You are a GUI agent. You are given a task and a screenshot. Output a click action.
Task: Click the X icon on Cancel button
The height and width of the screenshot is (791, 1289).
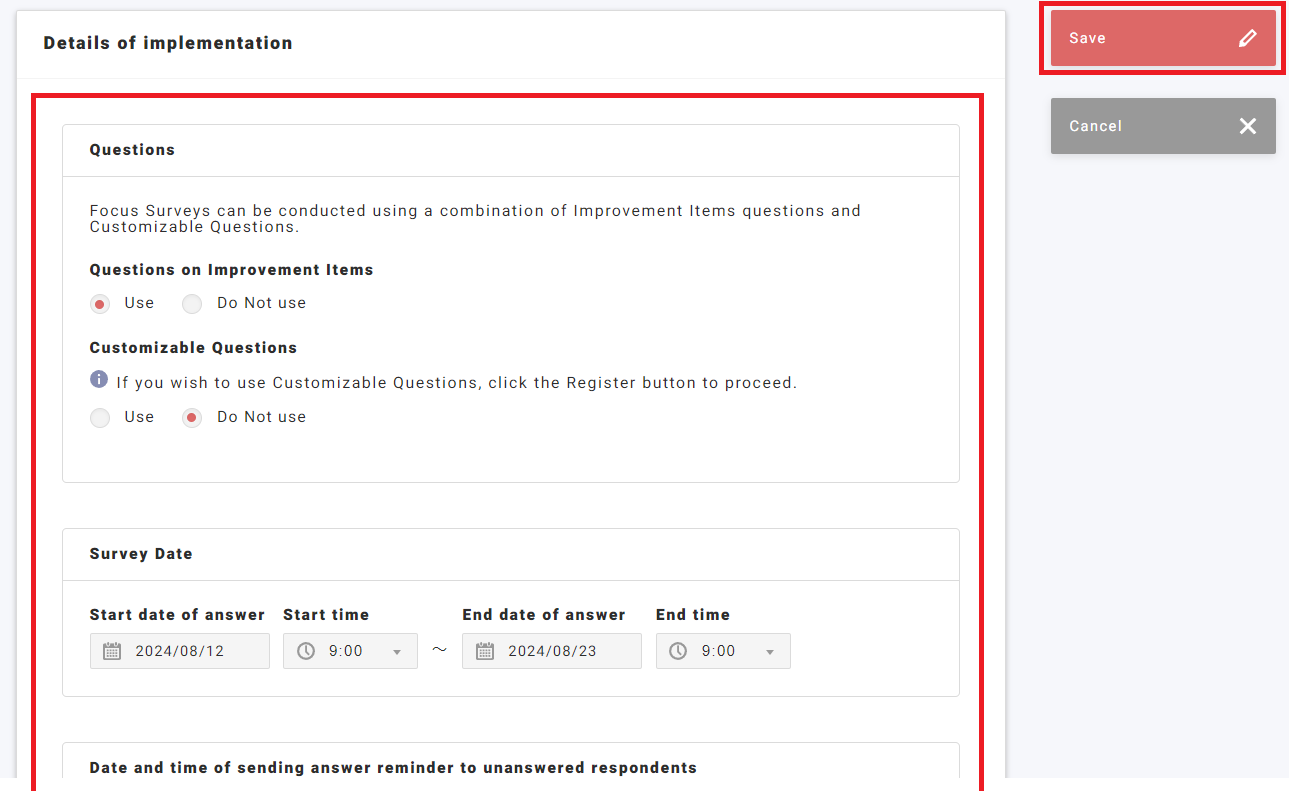pos(1247,126)
